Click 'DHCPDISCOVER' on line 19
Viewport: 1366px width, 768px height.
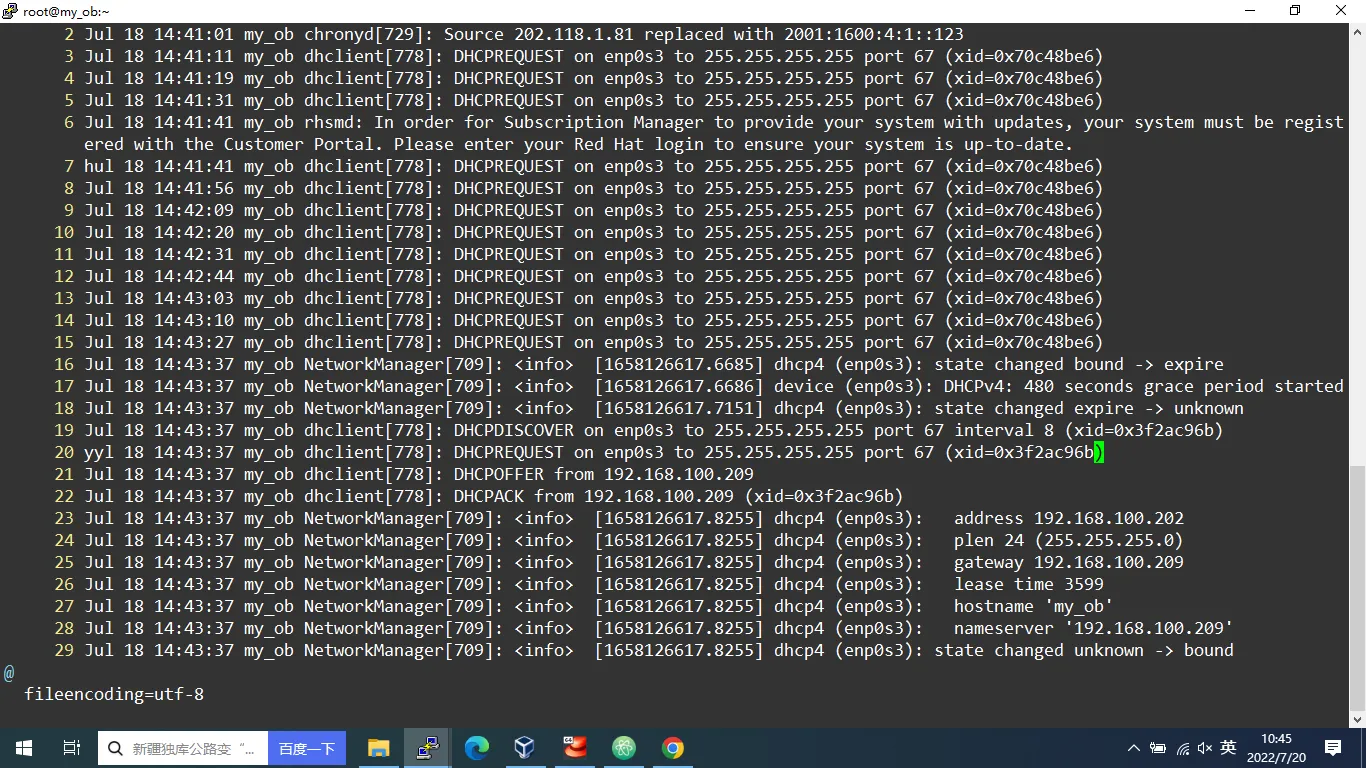tap(514, 430)
